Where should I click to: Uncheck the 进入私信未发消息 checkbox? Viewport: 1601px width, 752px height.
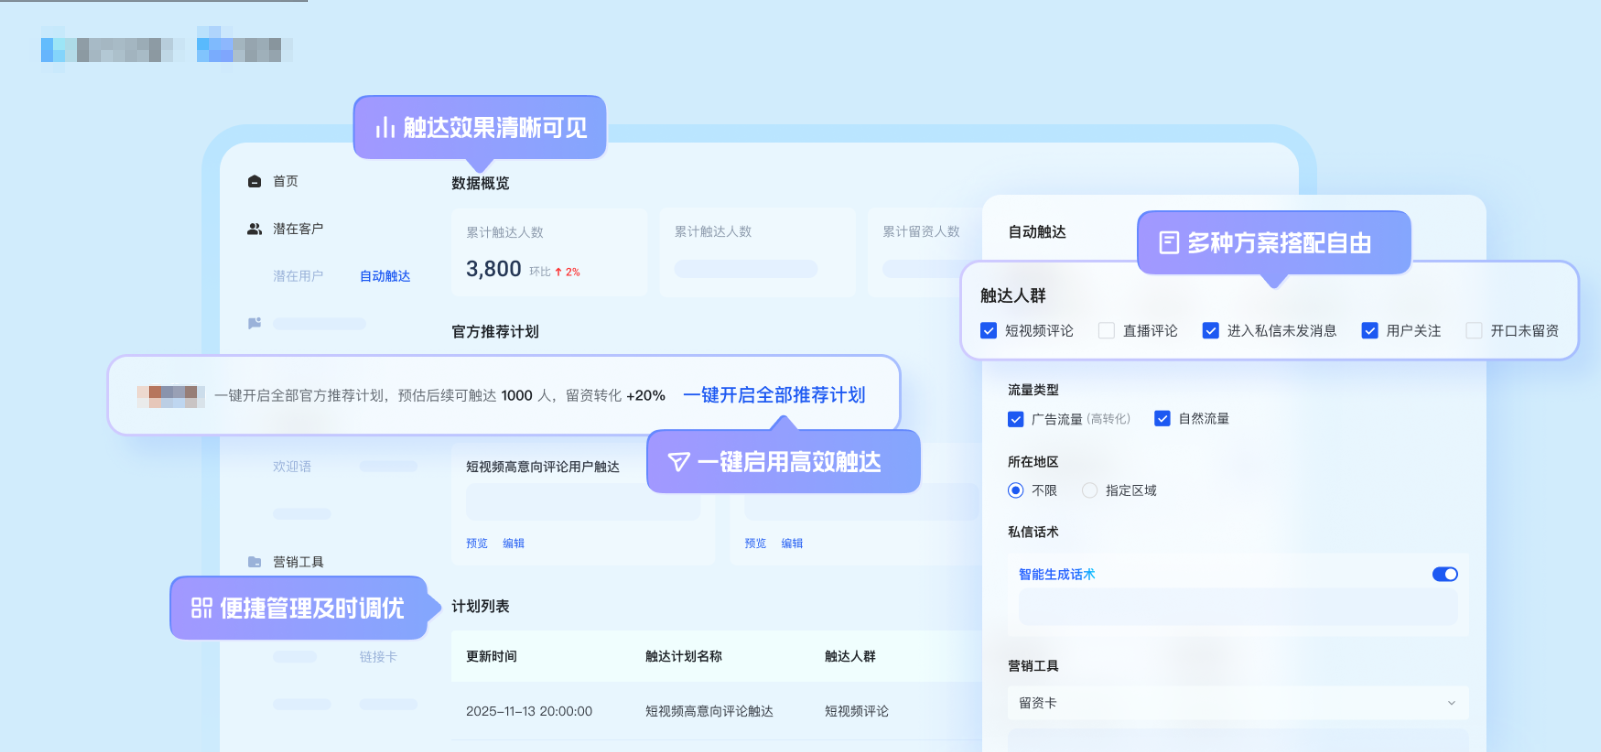coord(1210,331)
